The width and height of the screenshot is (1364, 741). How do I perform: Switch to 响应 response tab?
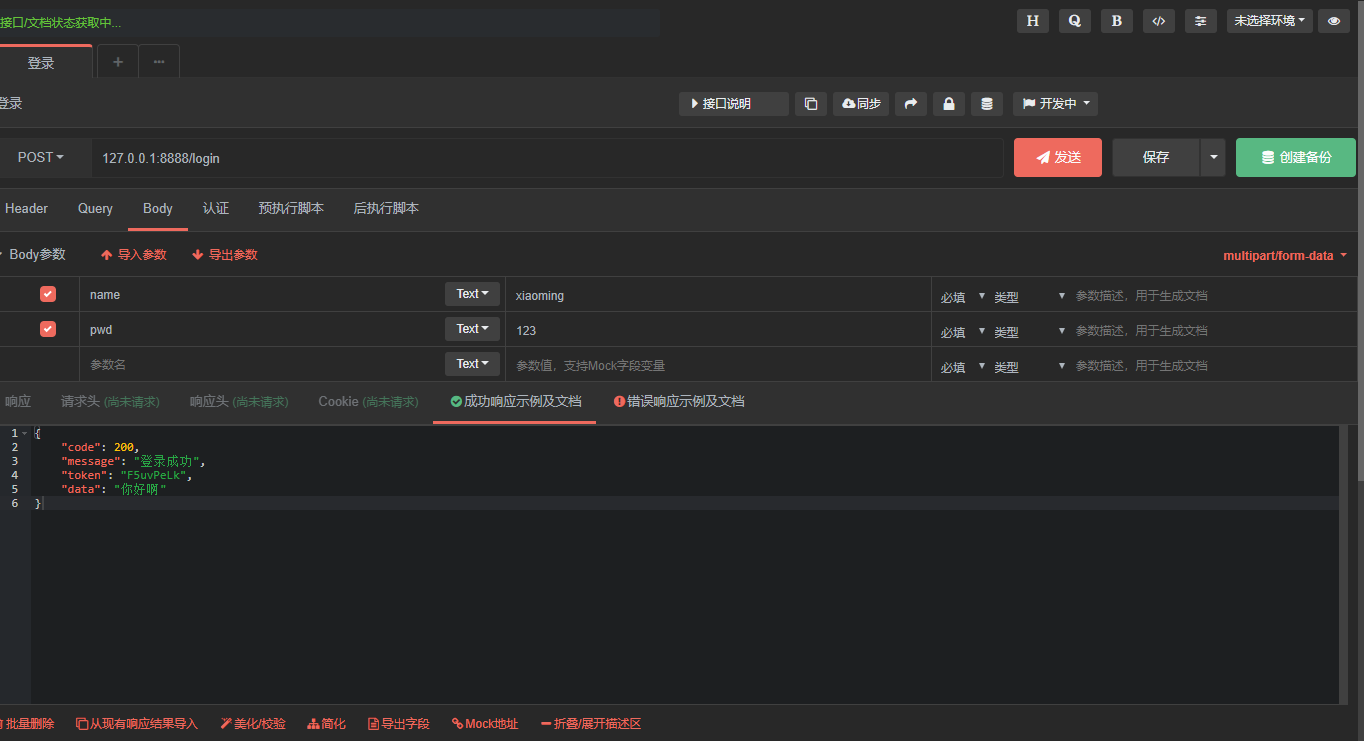tap(18, 401)
